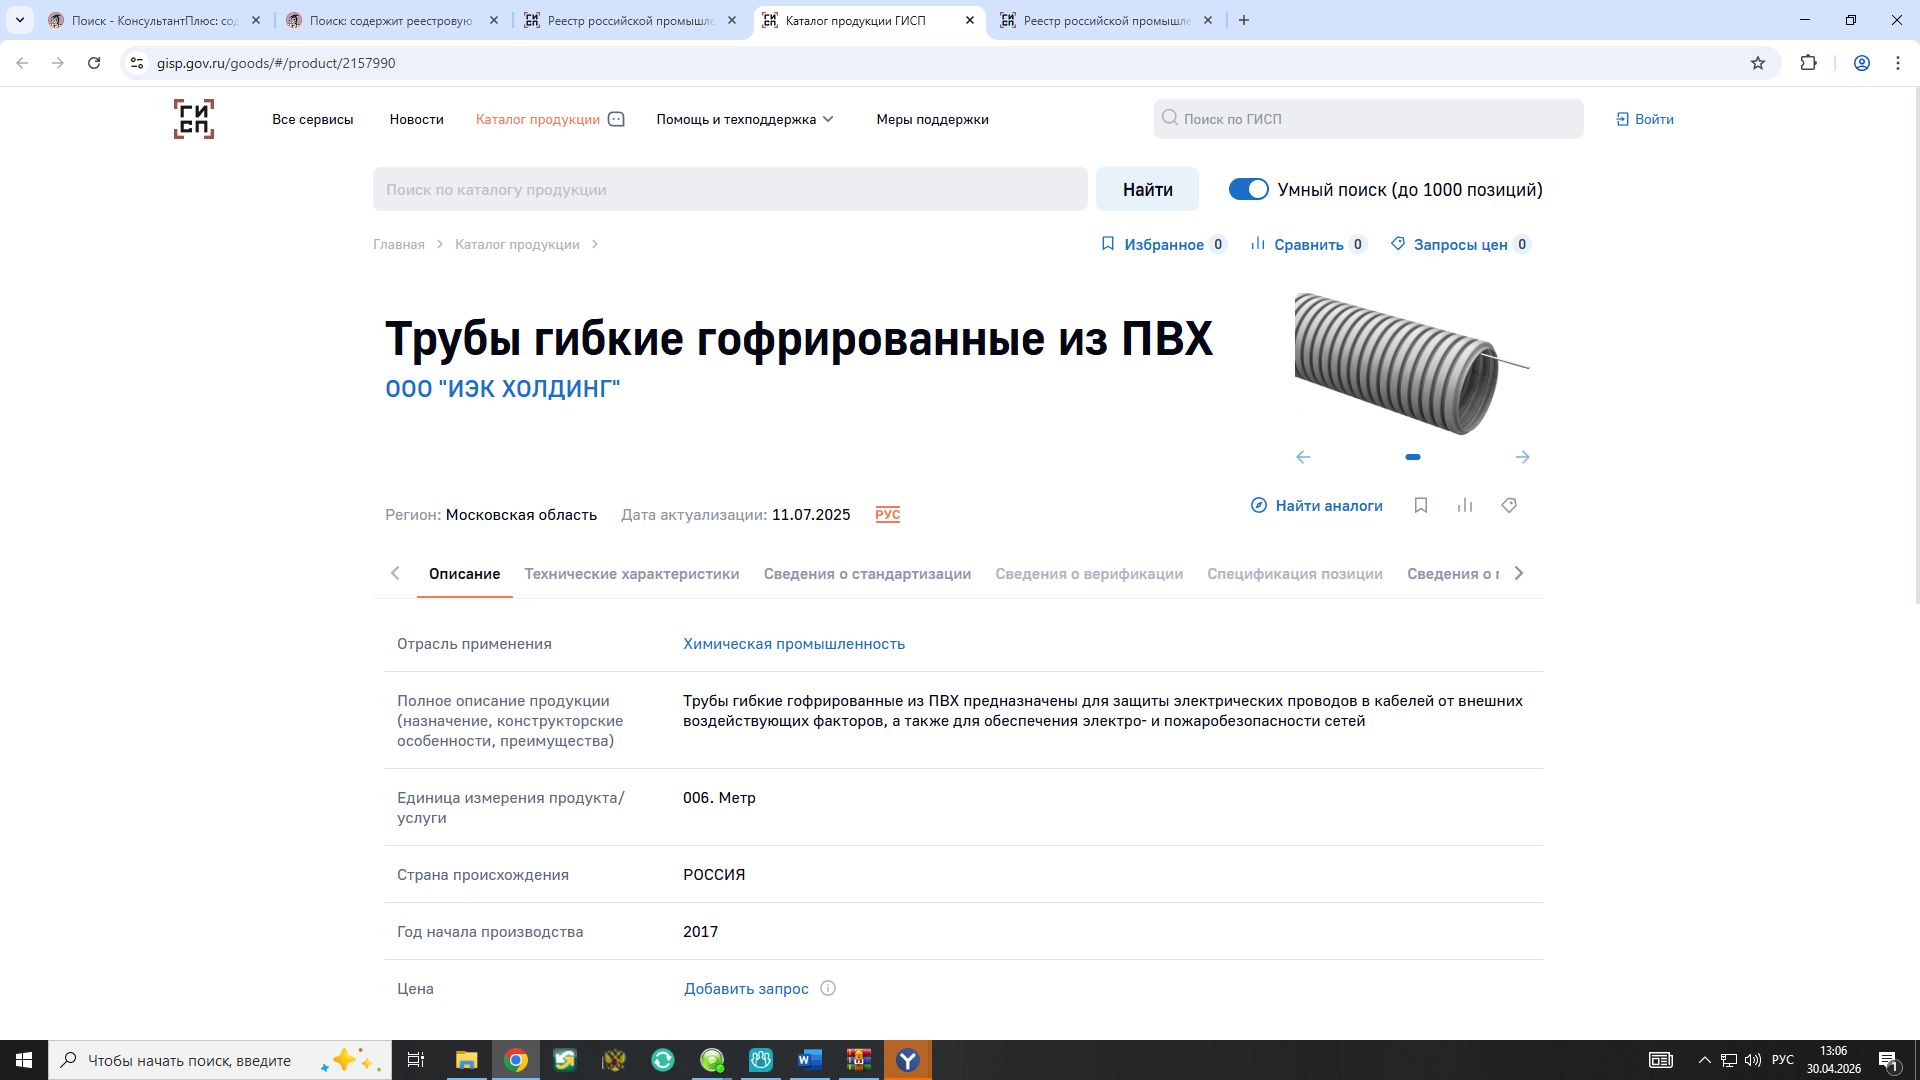Show hidden system tray icons

(x=1705, y=1060)
